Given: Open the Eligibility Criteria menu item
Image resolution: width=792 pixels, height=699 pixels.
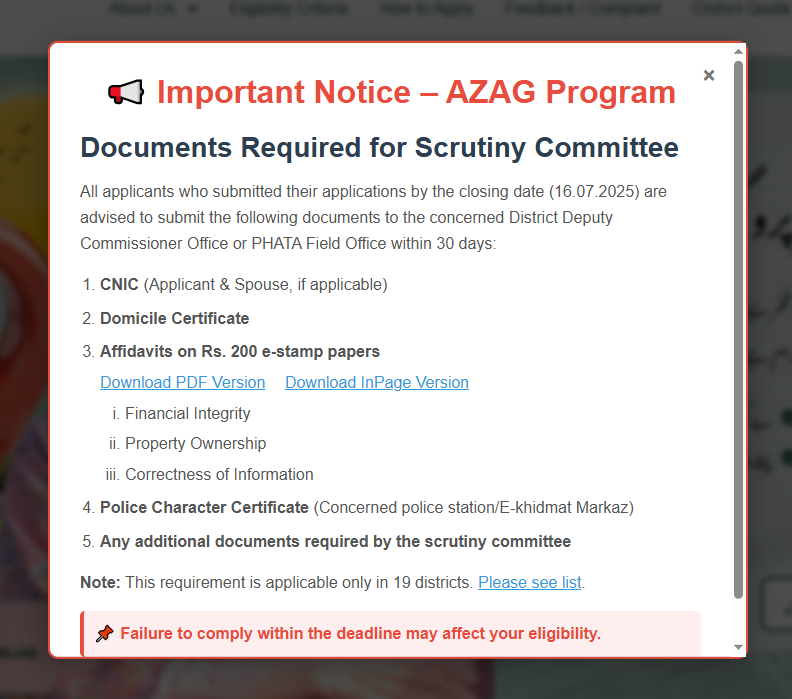Looking at the screenshot, I should pyautogui.click(x=289, y=9).
